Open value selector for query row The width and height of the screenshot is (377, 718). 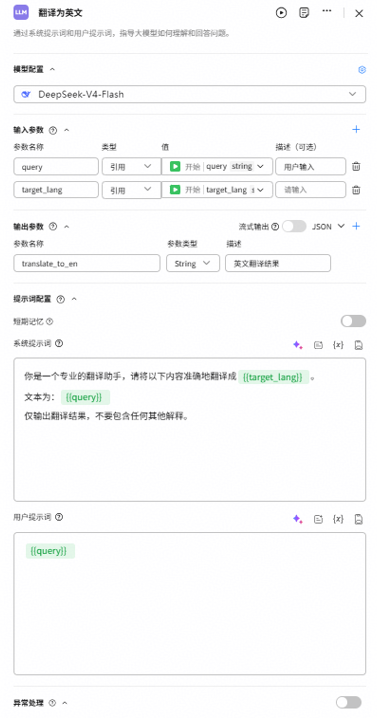point(217,167)
